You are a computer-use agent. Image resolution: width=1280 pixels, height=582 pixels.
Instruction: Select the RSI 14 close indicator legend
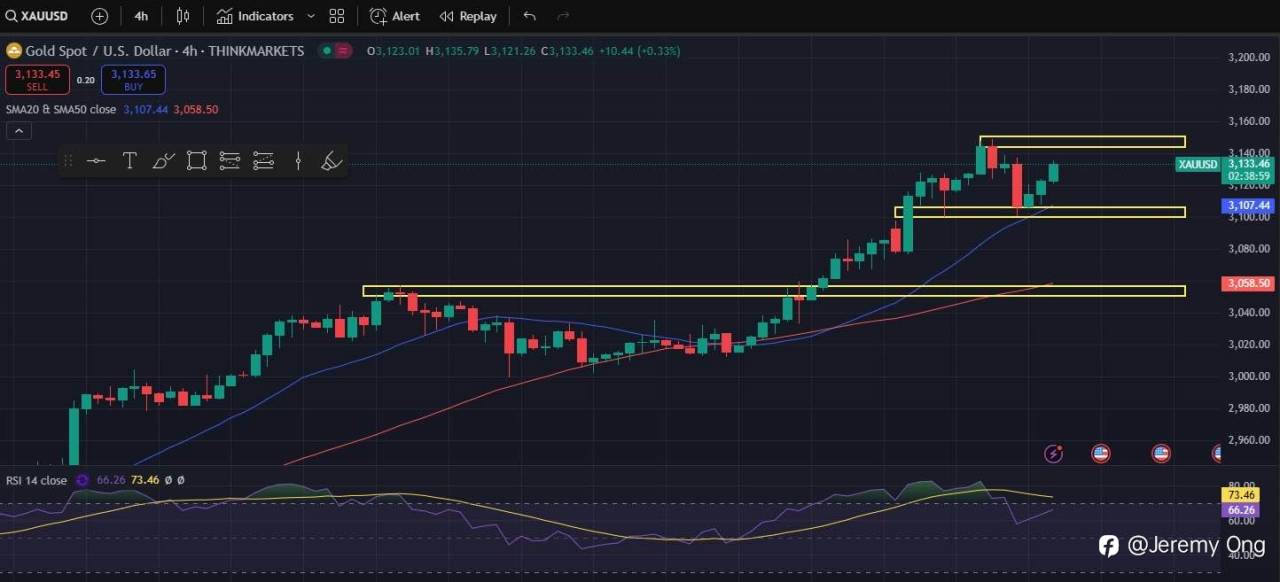click(x=37, y=480)
